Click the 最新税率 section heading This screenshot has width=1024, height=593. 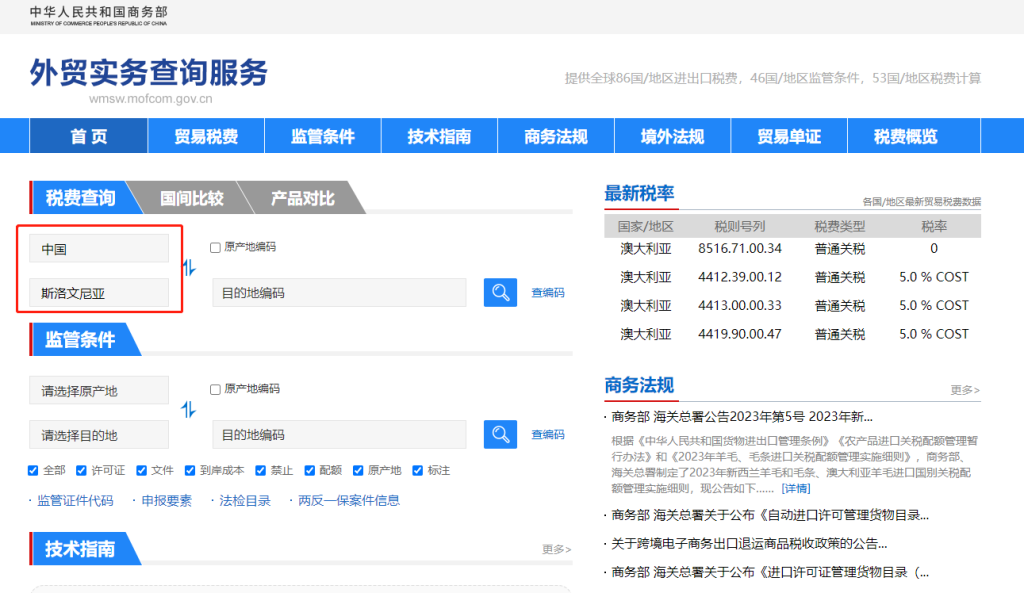[x=639, y=193]
